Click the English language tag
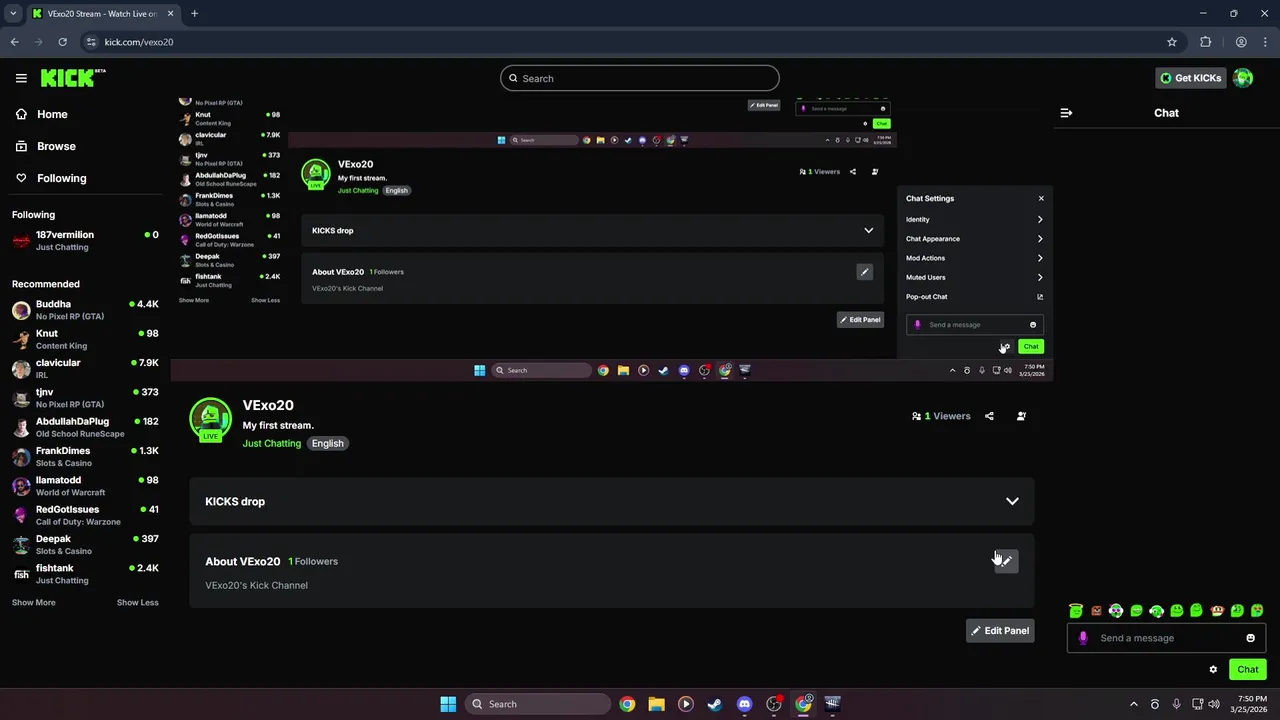Screen dimensions: 1280x720 click(x=327, y=443)
